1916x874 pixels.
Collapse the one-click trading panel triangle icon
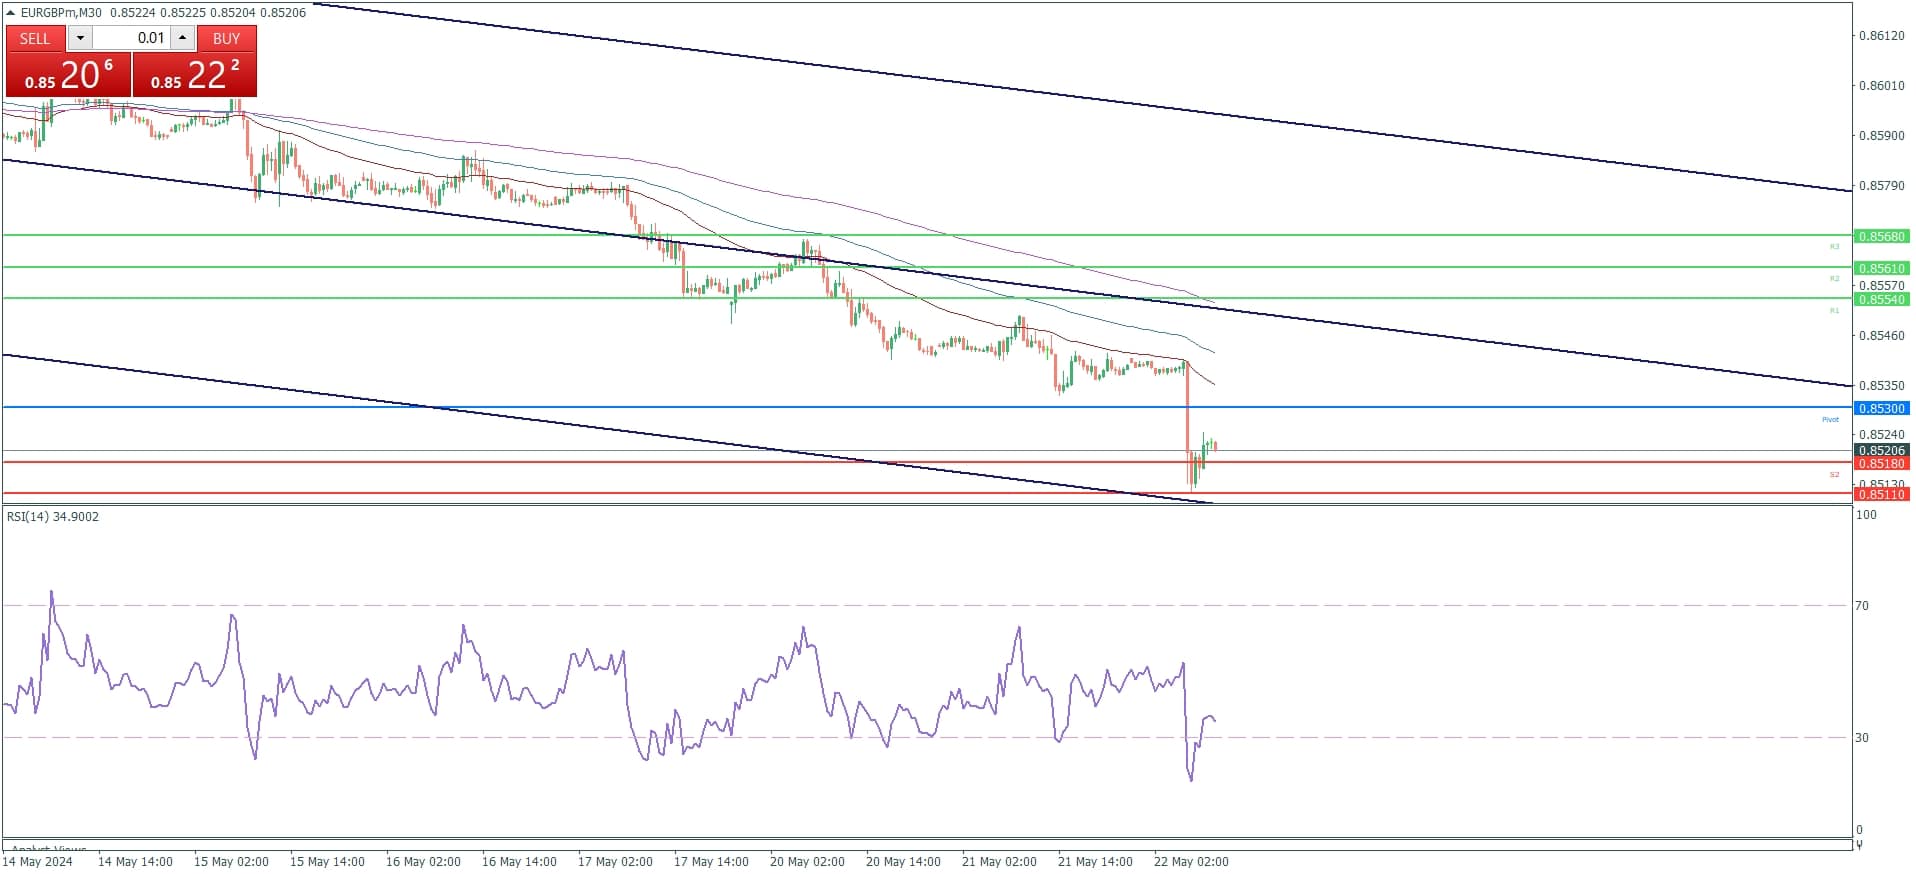click(11, 13)
